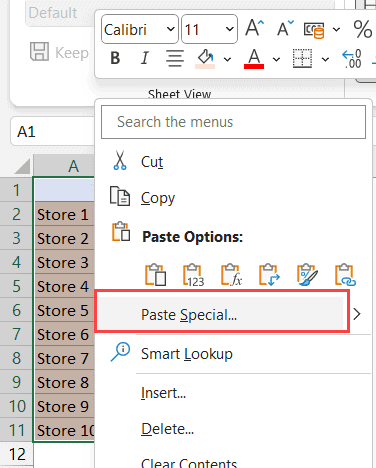Expand borders options arrow
Image resolution: width=376 pixels, height=468 pixels.
click(x=325, y=60)
